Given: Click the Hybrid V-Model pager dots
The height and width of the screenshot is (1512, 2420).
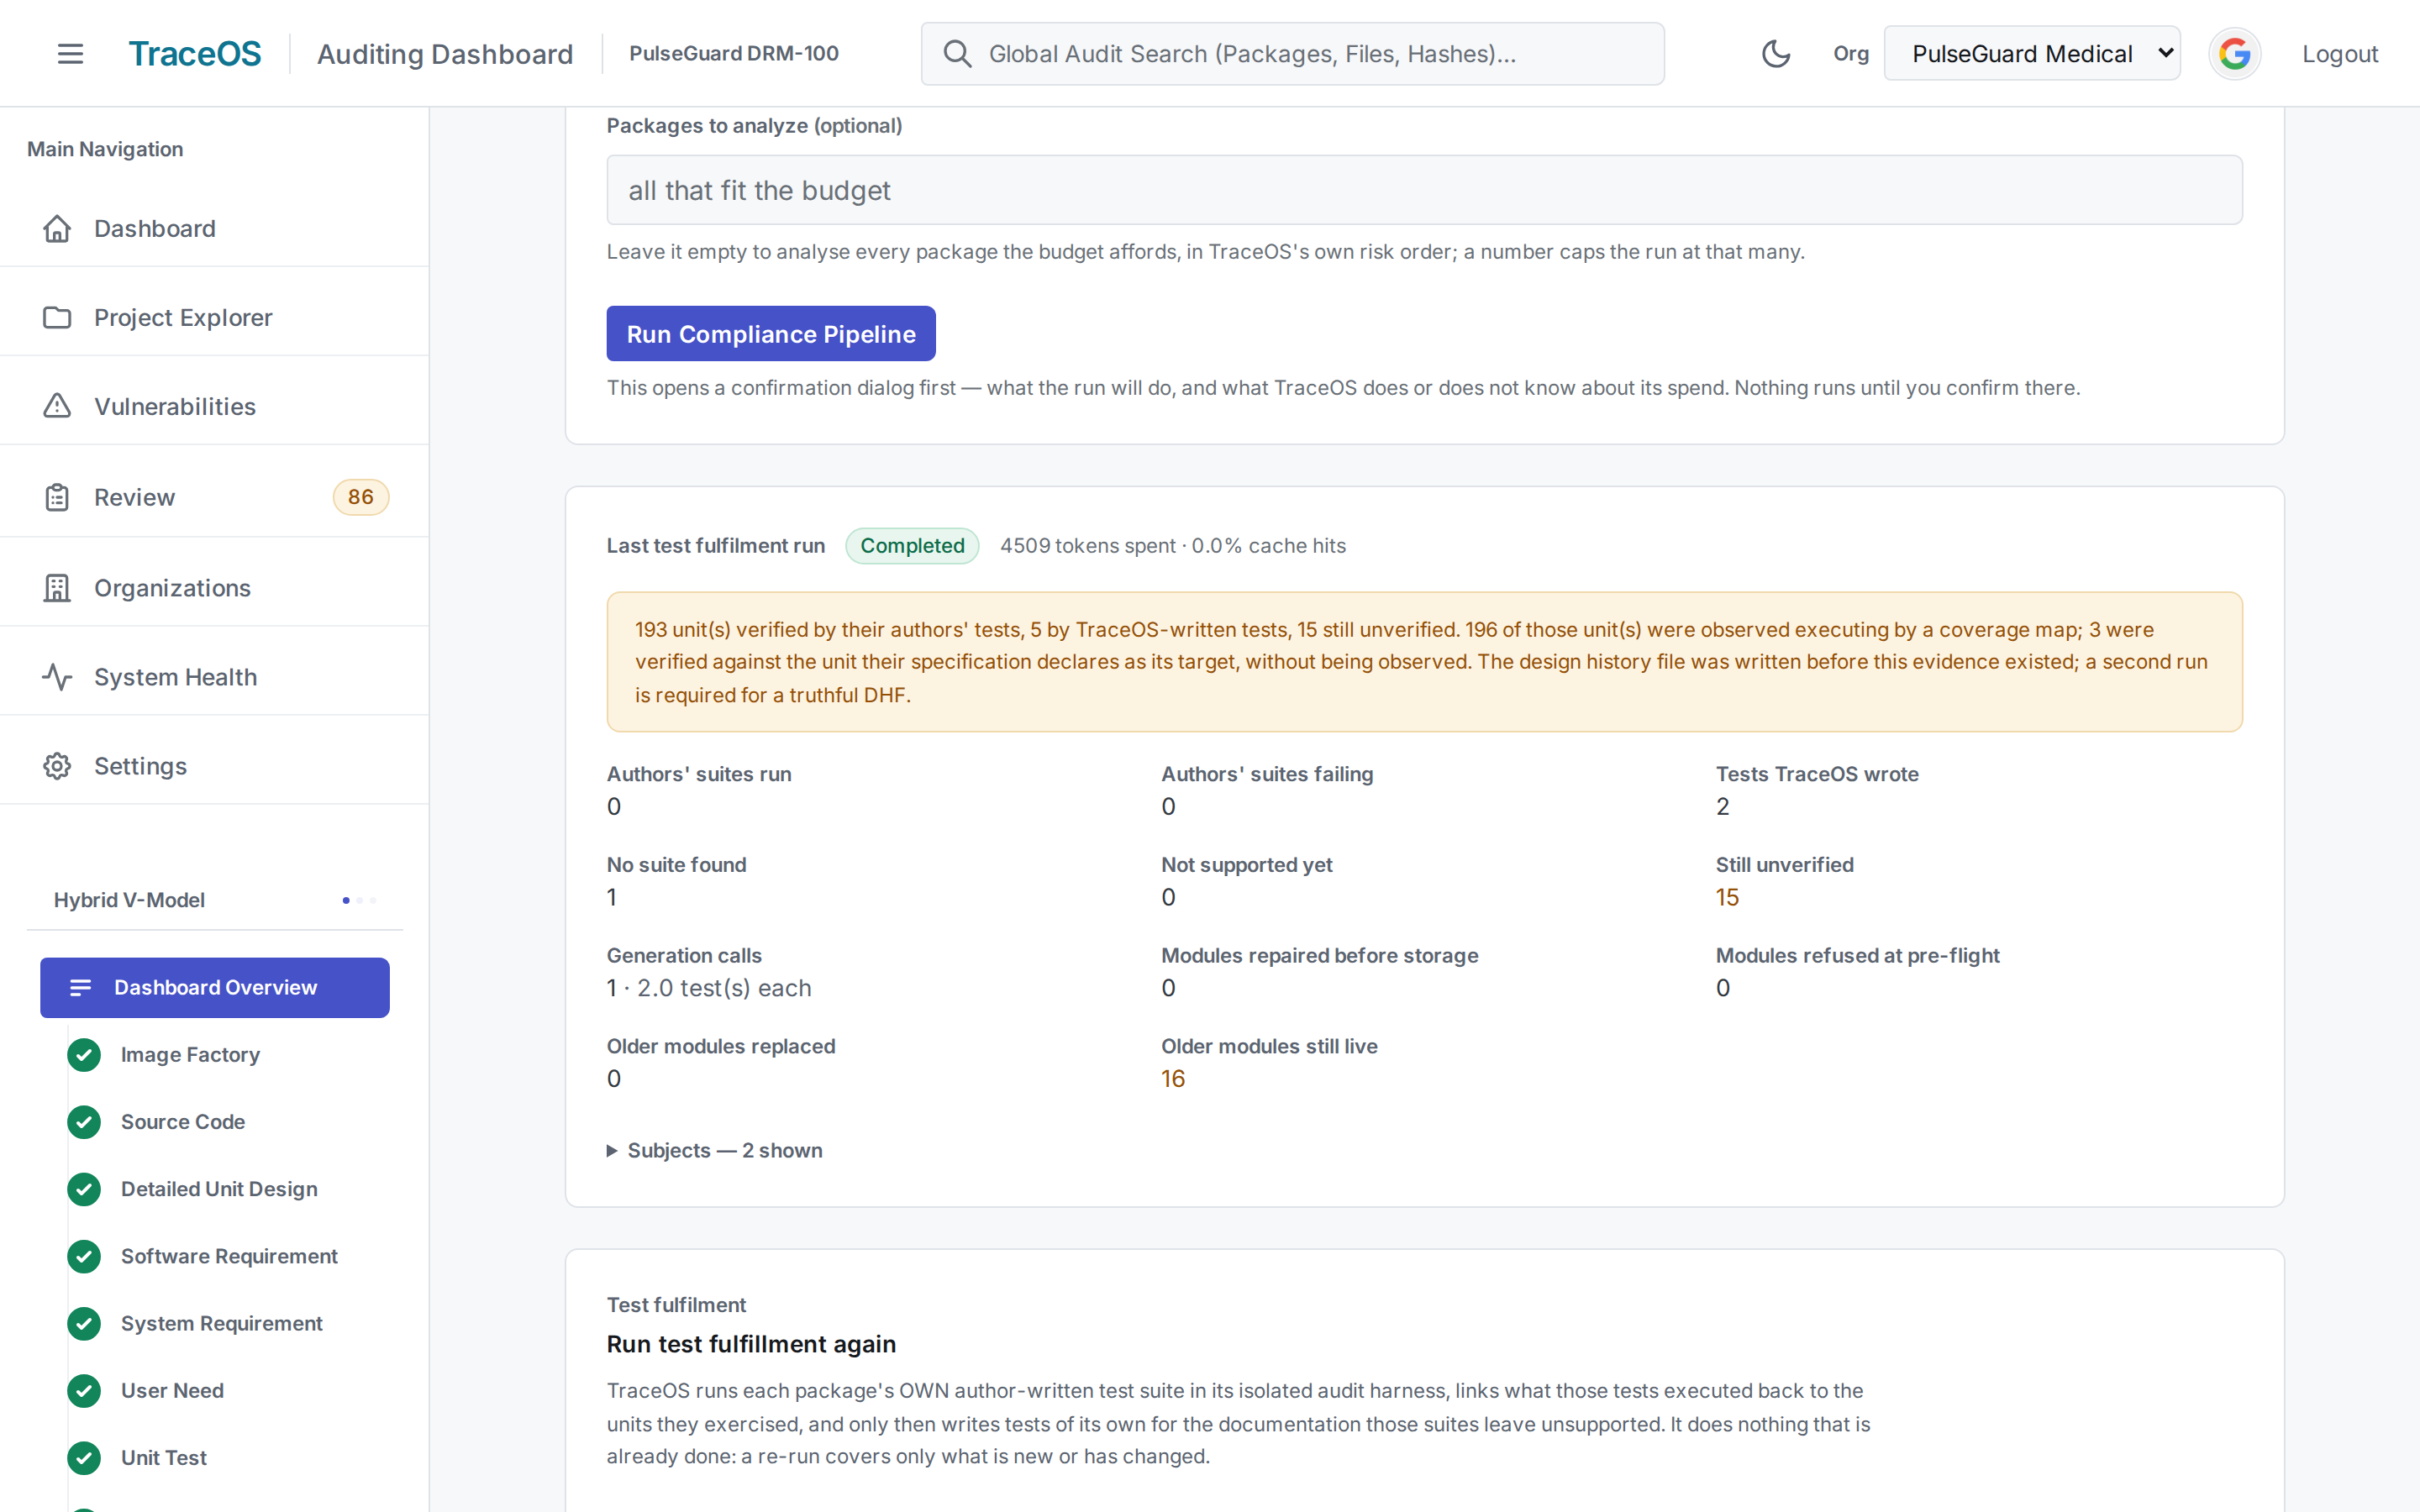Looking at the screenshot, I should pos(359,900).
